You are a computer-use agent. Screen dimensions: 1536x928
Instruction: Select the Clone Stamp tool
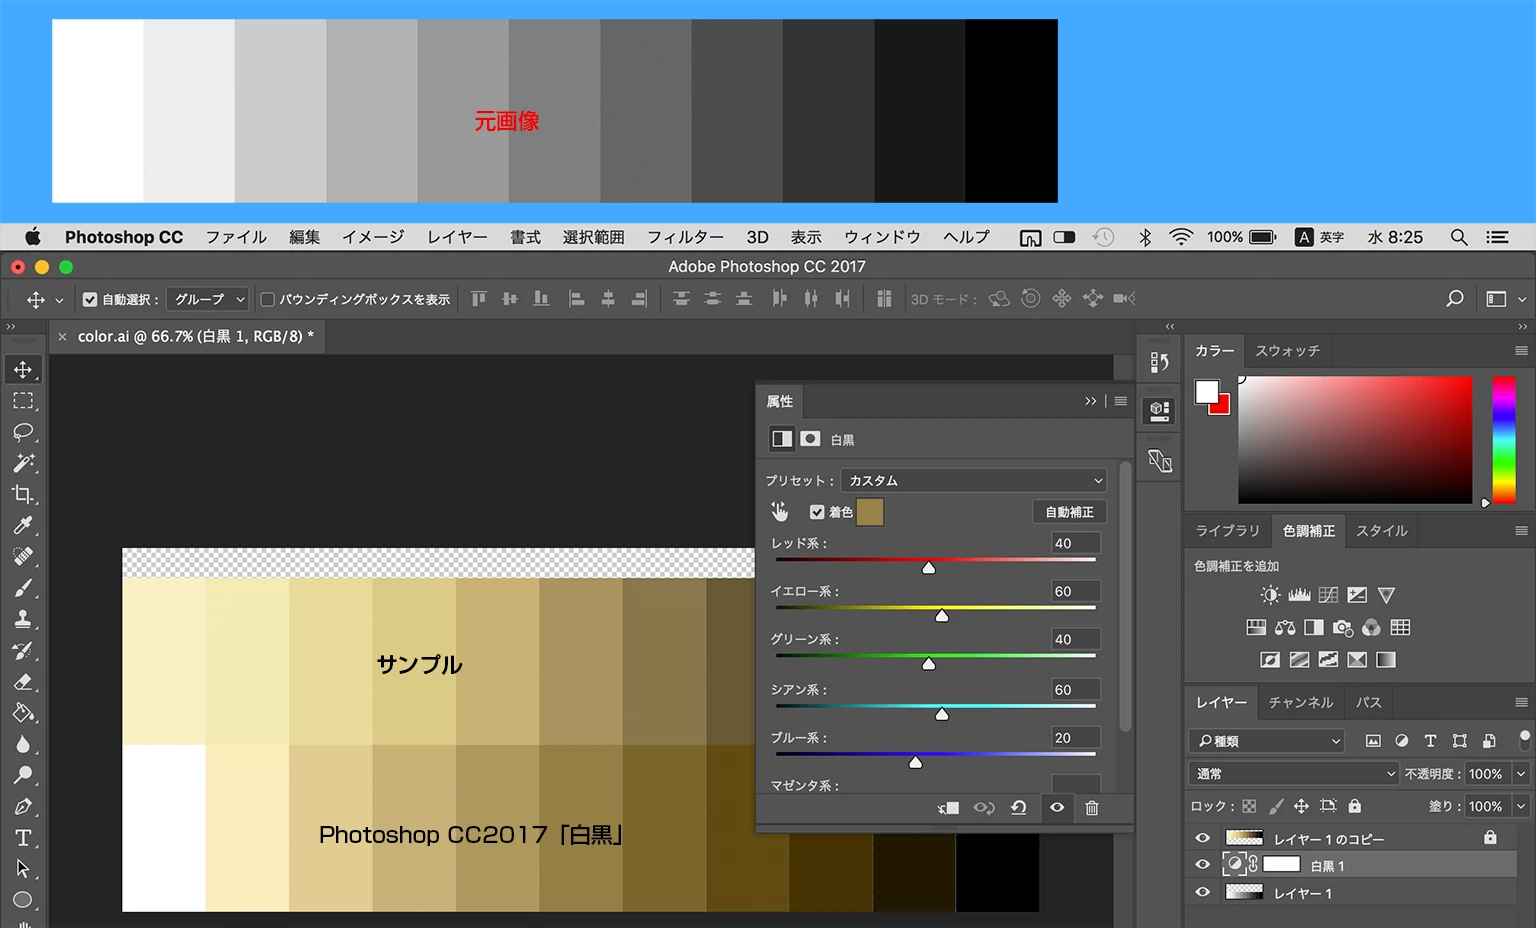tap(23, 619)
